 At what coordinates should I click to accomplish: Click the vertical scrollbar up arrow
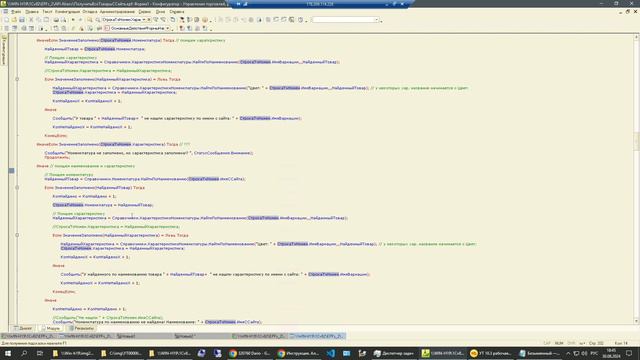636,37
